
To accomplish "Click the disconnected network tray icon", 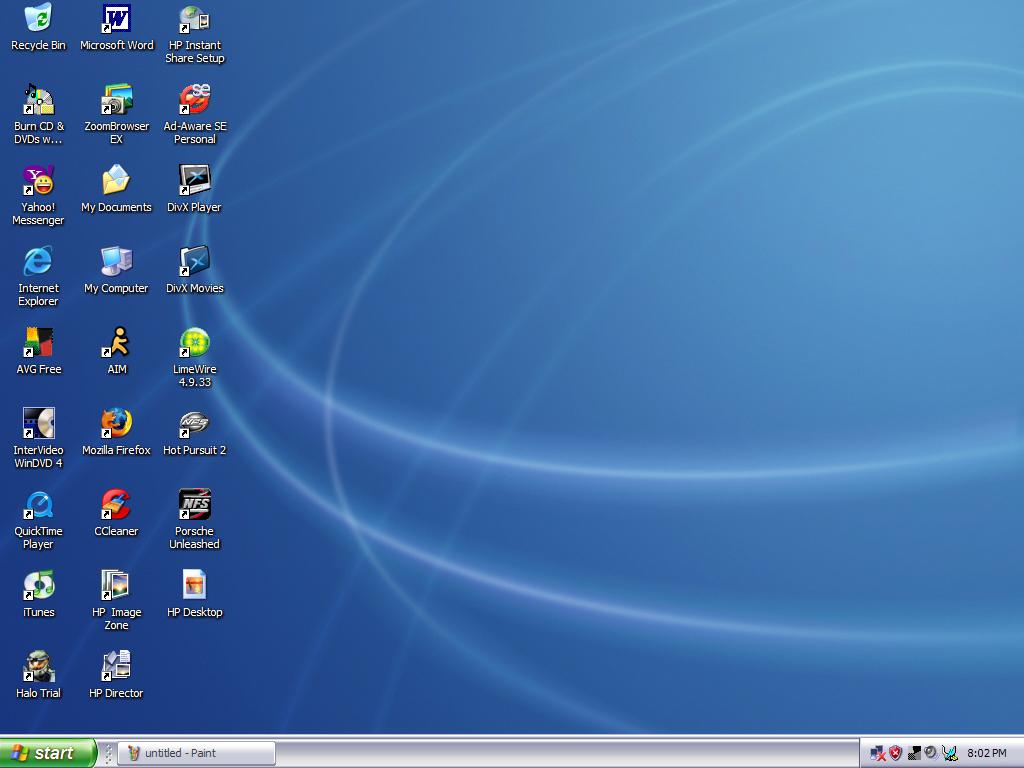I will click(x=878, y=754).
